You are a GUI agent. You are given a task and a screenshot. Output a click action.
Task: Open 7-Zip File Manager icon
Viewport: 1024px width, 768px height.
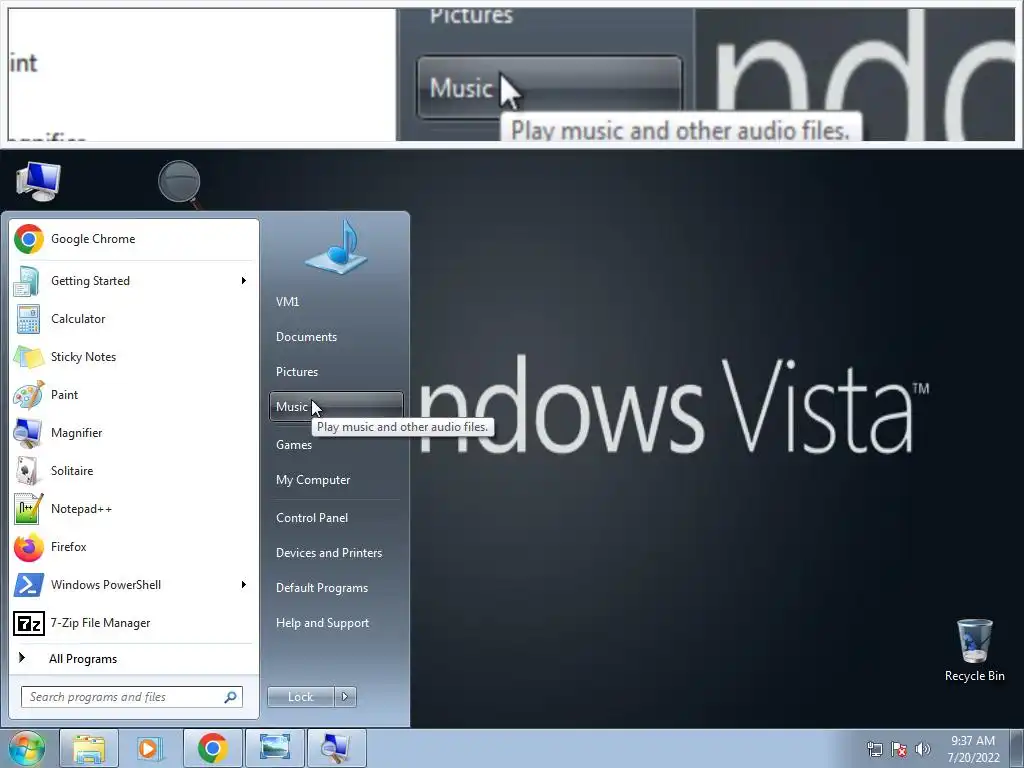pyautogui.click(x=29, y=623)
